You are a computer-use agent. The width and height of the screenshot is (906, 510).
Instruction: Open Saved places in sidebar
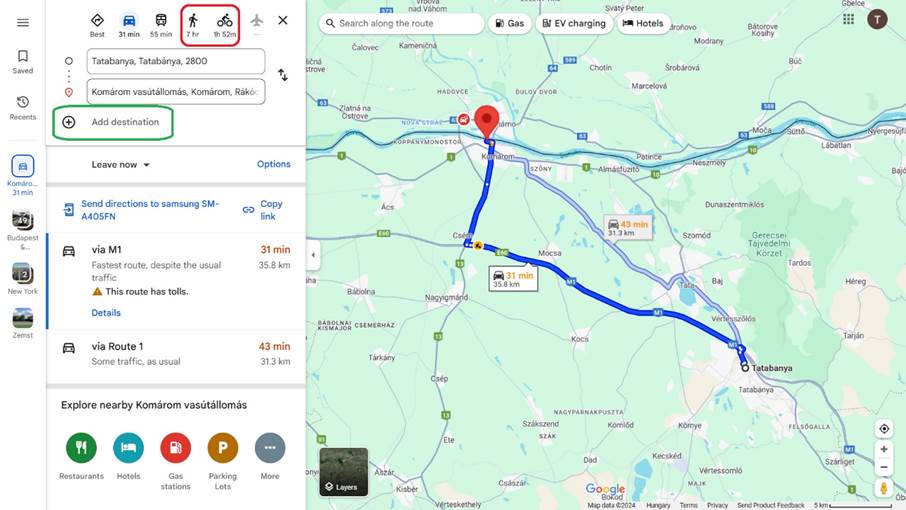(23, 61)
